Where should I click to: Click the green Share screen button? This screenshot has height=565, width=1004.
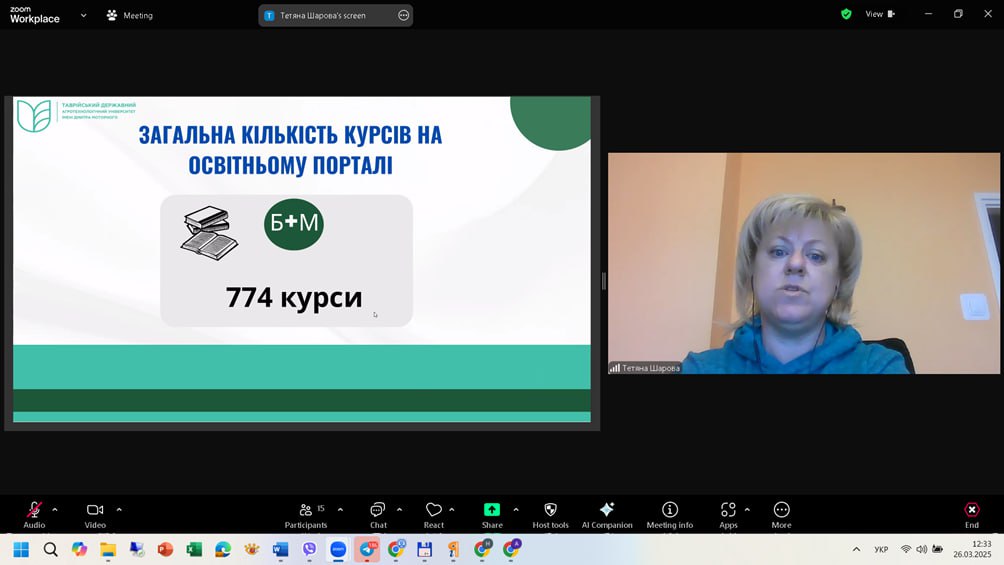pos(492,511)
